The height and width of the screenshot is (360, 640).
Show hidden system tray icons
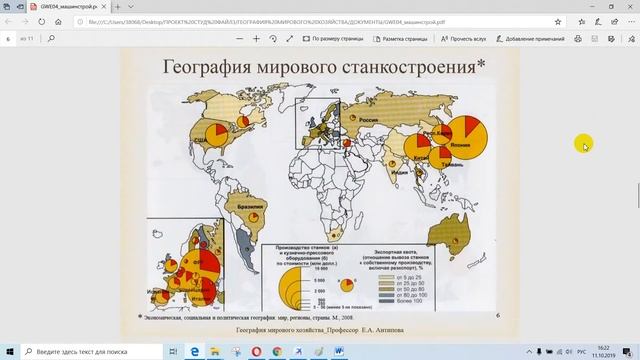pos(529,351)
